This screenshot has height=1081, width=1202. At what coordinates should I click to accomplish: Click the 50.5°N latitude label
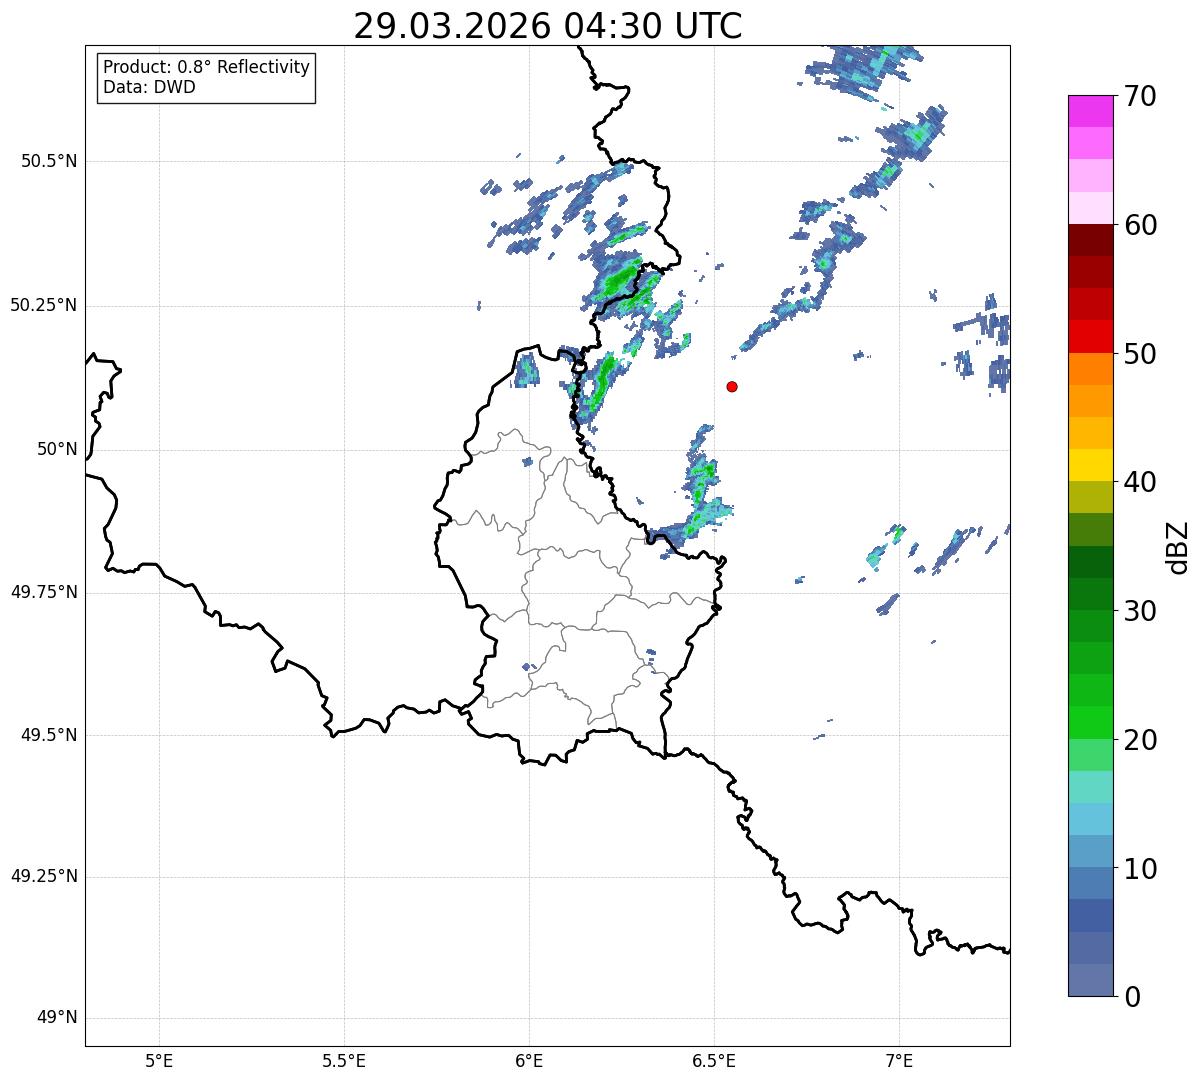[x=49, y=161]
